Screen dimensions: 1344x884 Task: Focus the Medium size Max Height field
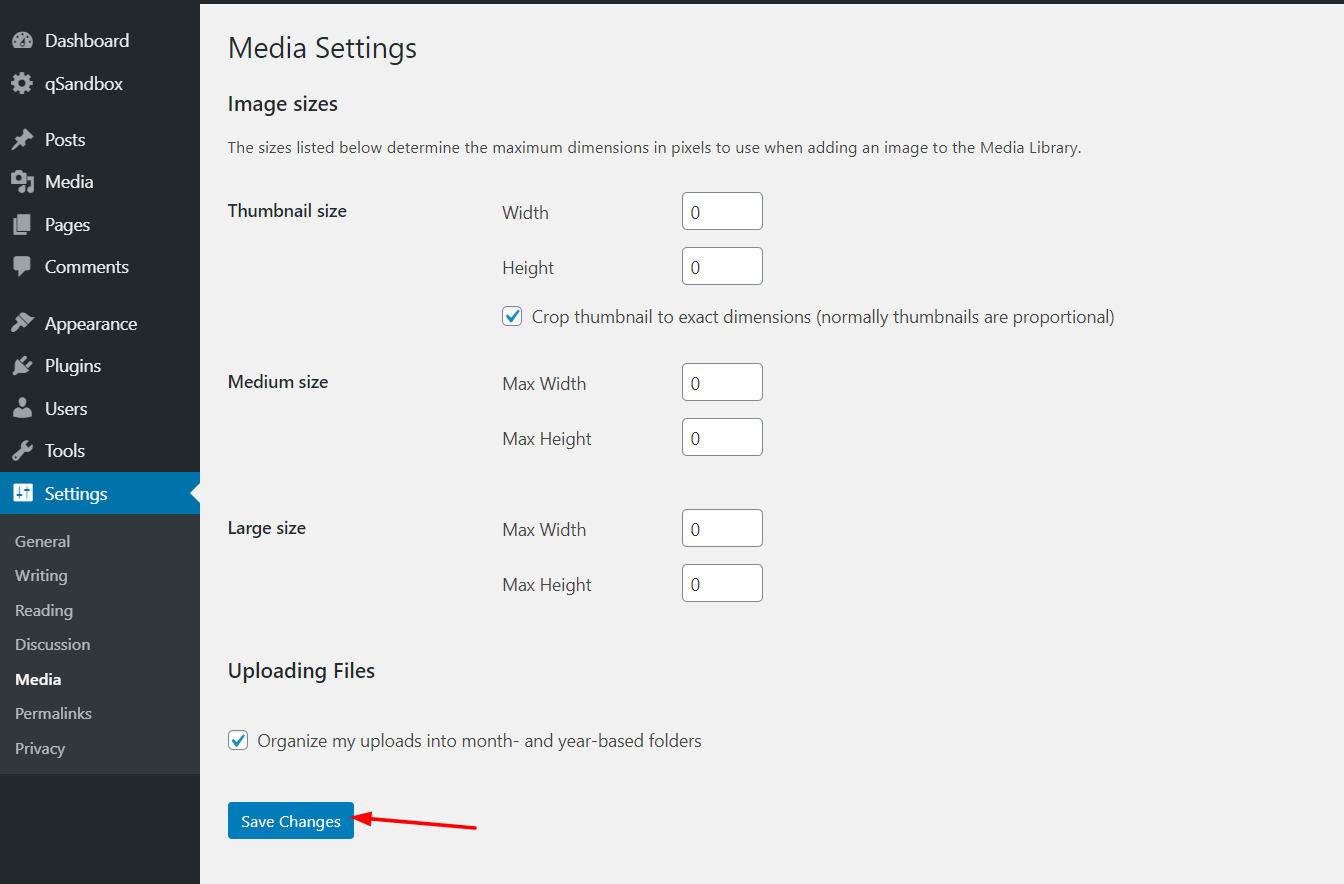[x=722, y=438]
